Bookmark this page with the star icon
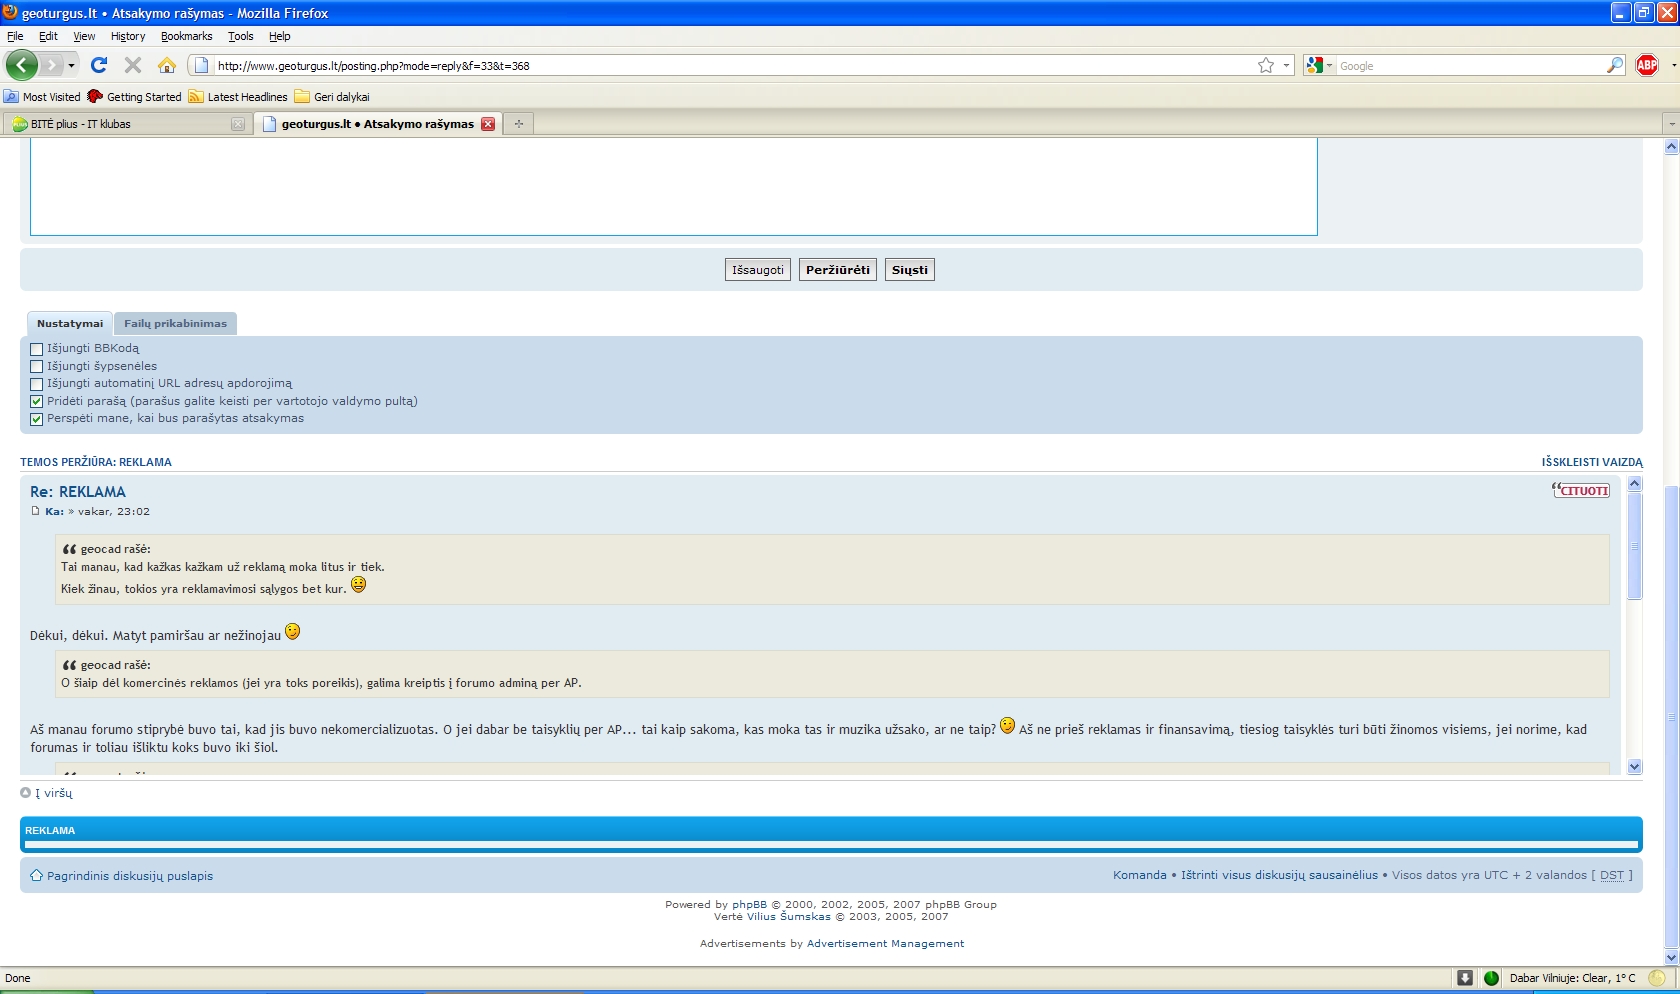The image size is (1680, 994). pyautogui.click(x=1266, y=65)
